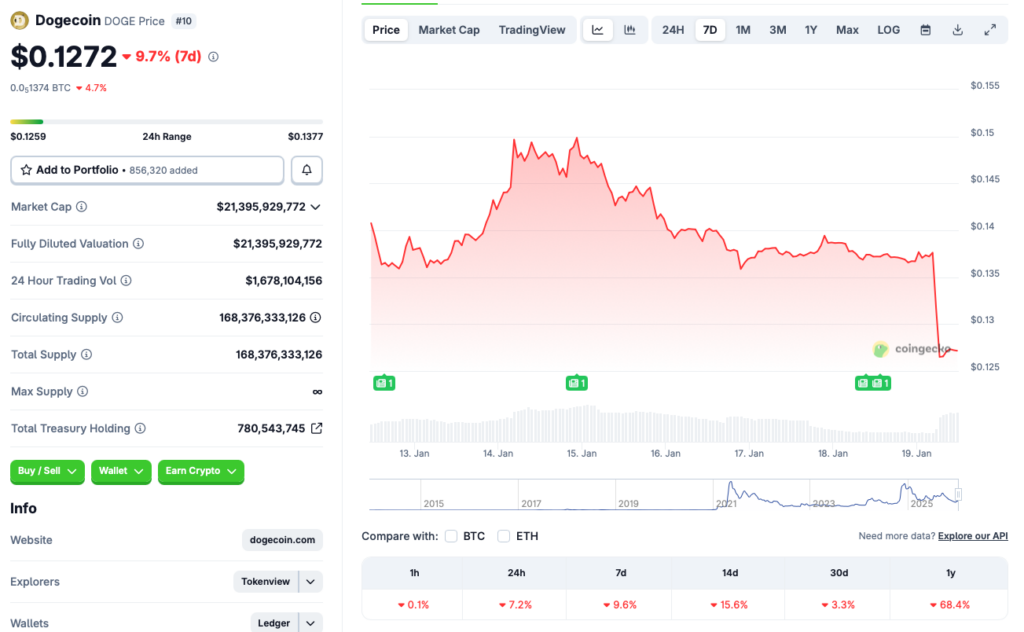Select the 1Y chart timeframe

click(811, 29)
